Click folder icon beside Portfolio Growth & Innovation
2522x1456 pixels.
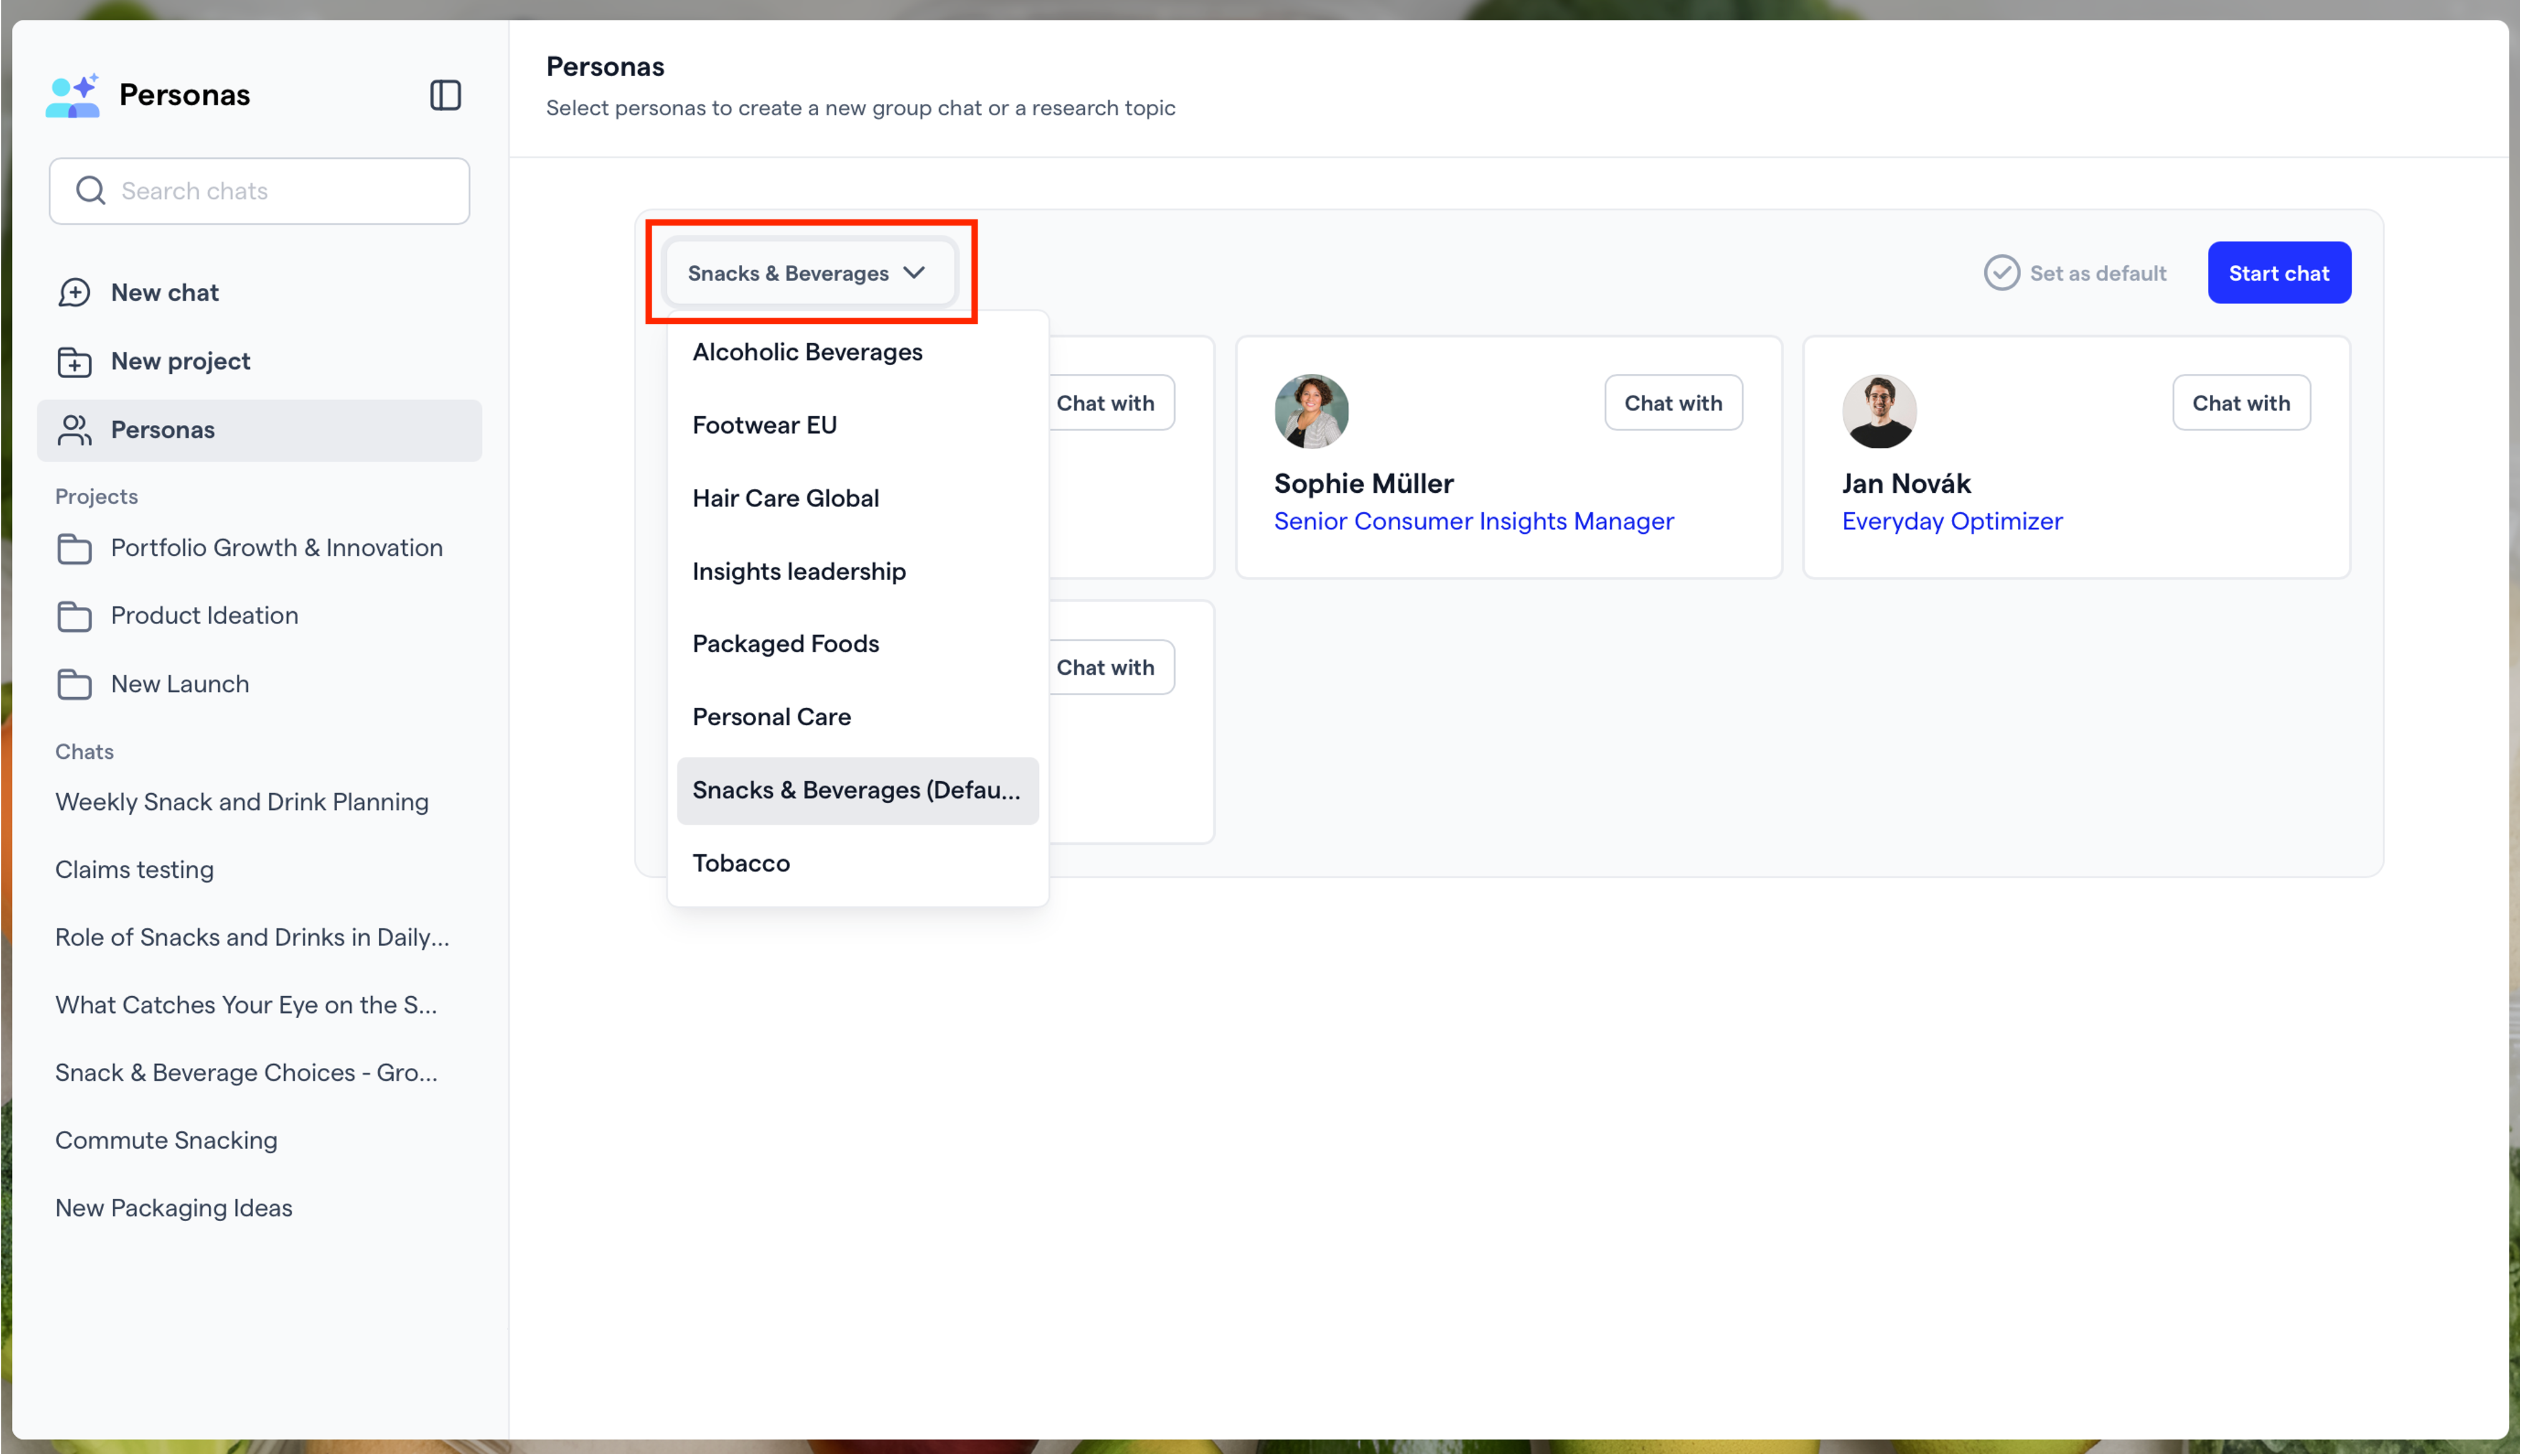(74, 548)
